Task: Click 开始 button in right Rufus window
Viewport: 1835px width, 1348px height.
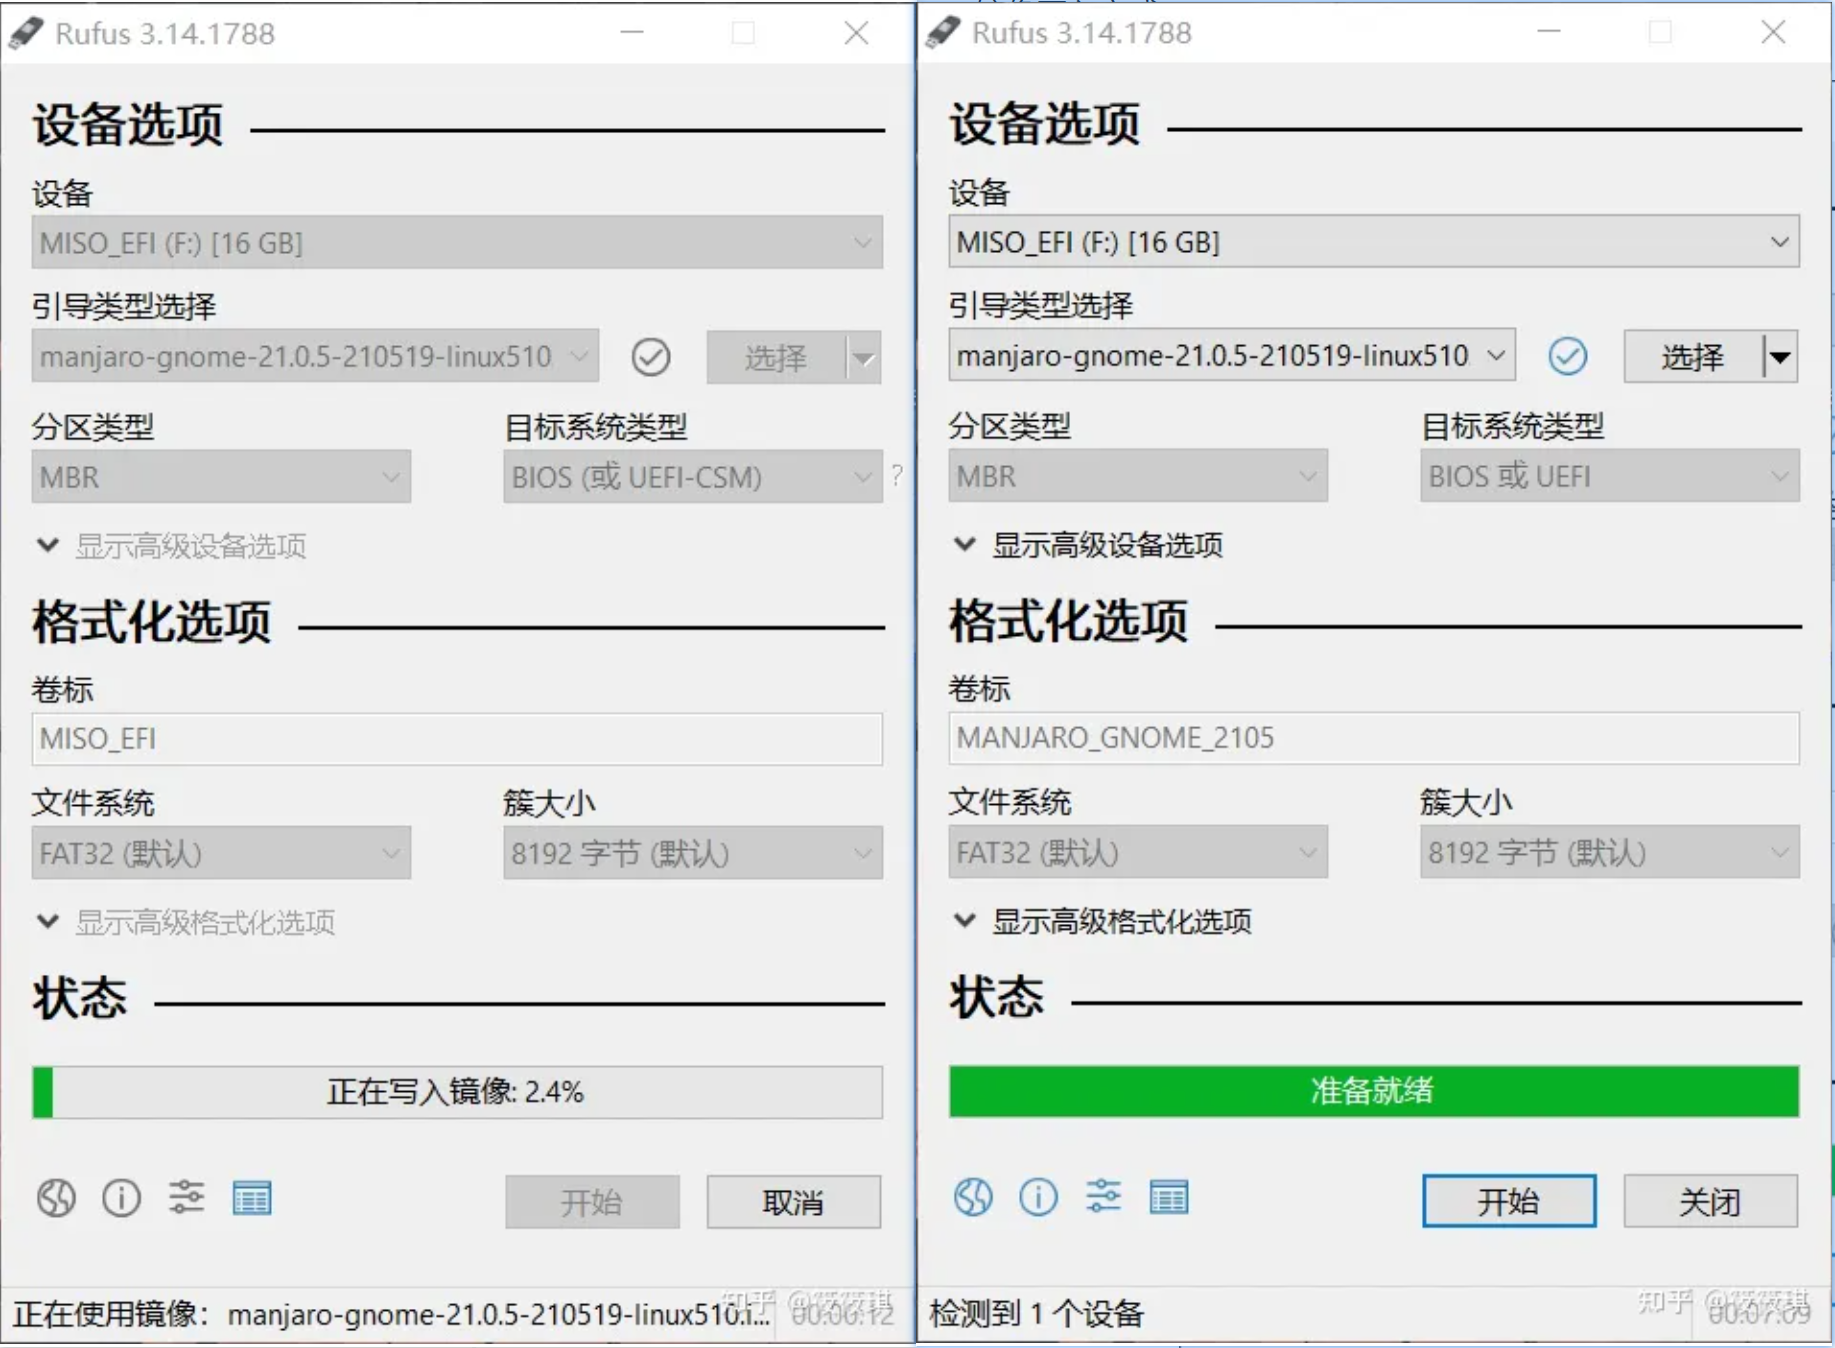Action: coord(1509,1201)
